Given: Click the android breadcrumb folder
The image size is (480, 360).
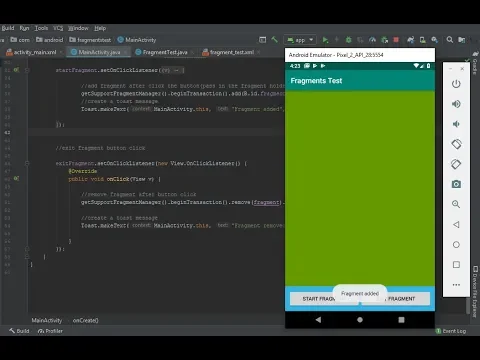Looking at the screenshot, I should point(49,40).
